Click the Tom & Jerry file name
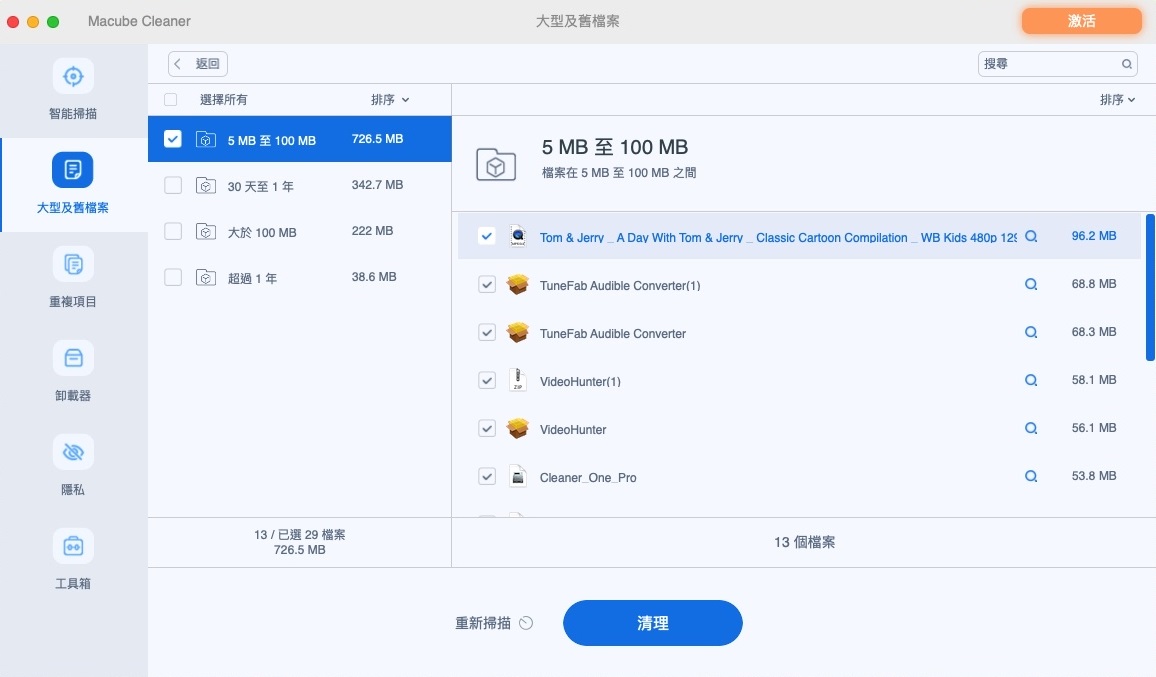The image size is (1156, 677). click(x=779, y=237)
